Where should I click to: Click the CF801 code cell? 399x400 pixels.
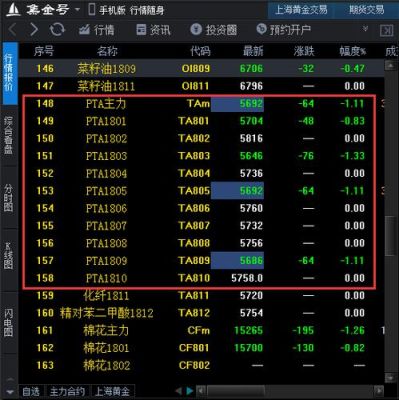tap(194, 348)
